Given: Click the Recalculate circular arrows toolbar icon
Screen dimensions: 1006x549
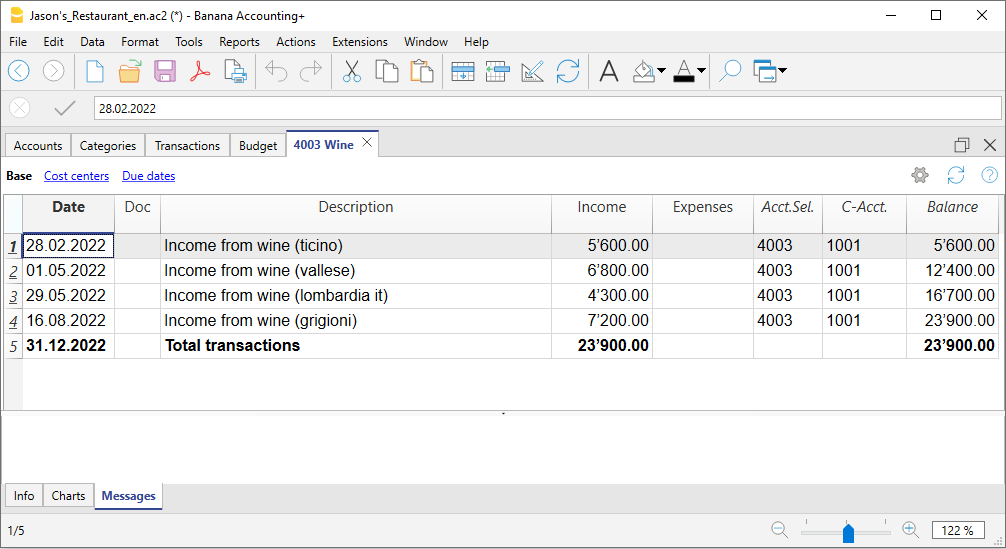Looking at the screenshot, I should pyautogui.click(x=568, y=71).
